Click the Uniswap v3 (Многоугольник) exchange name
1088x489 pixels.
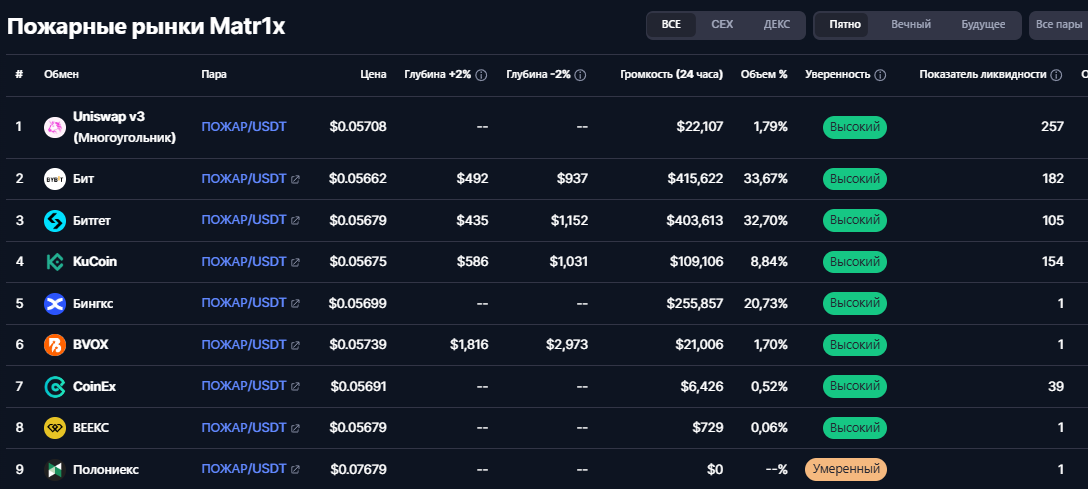pos(124,128)
